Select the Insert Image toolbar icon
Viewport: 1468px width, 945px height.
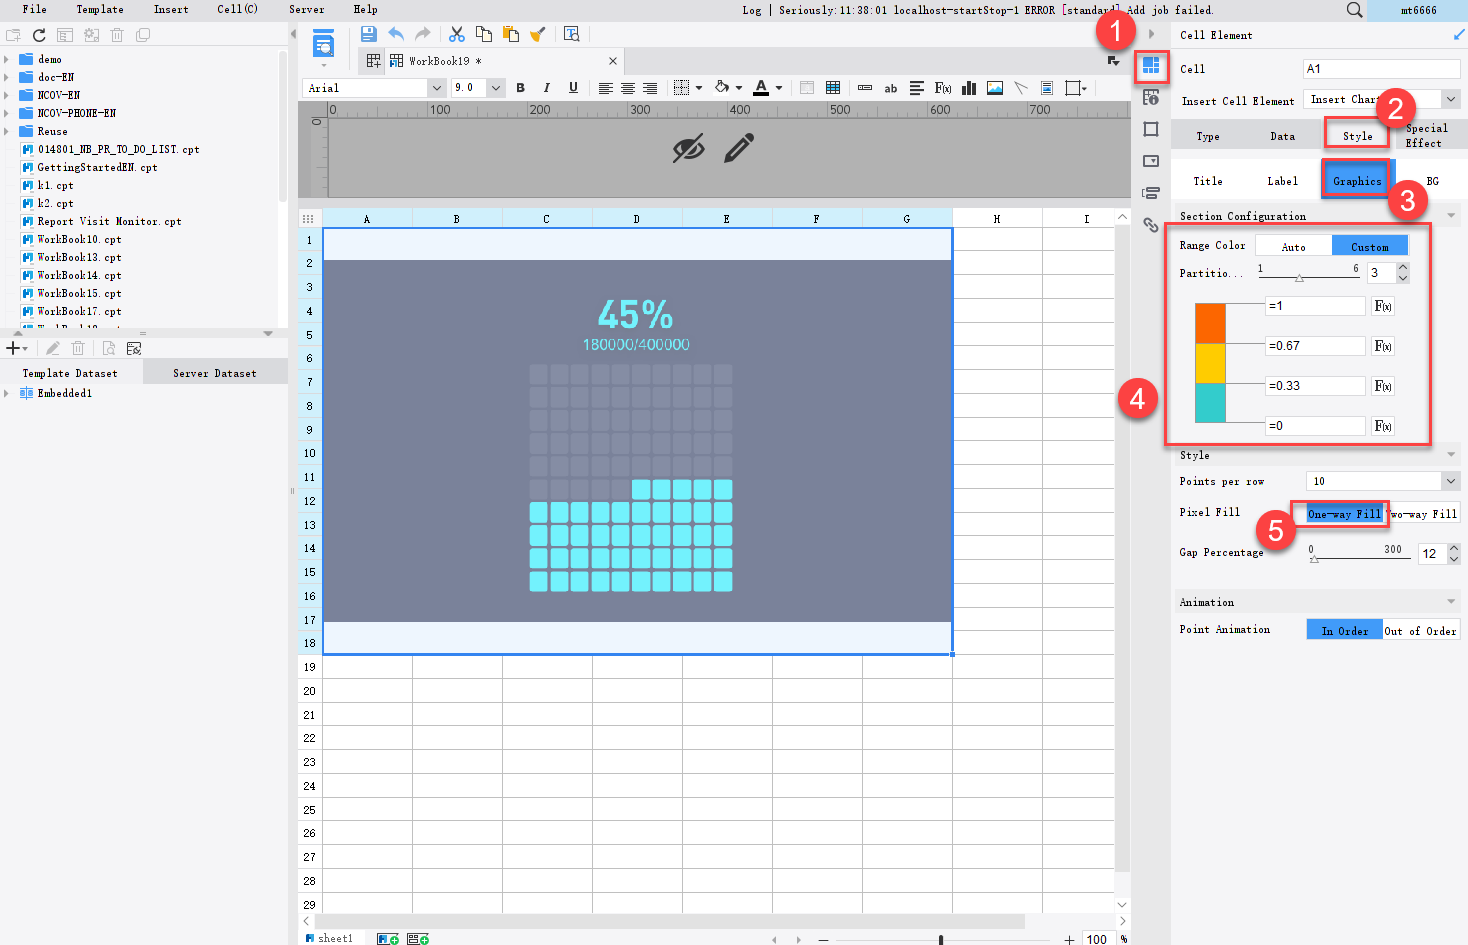[994, 88]
